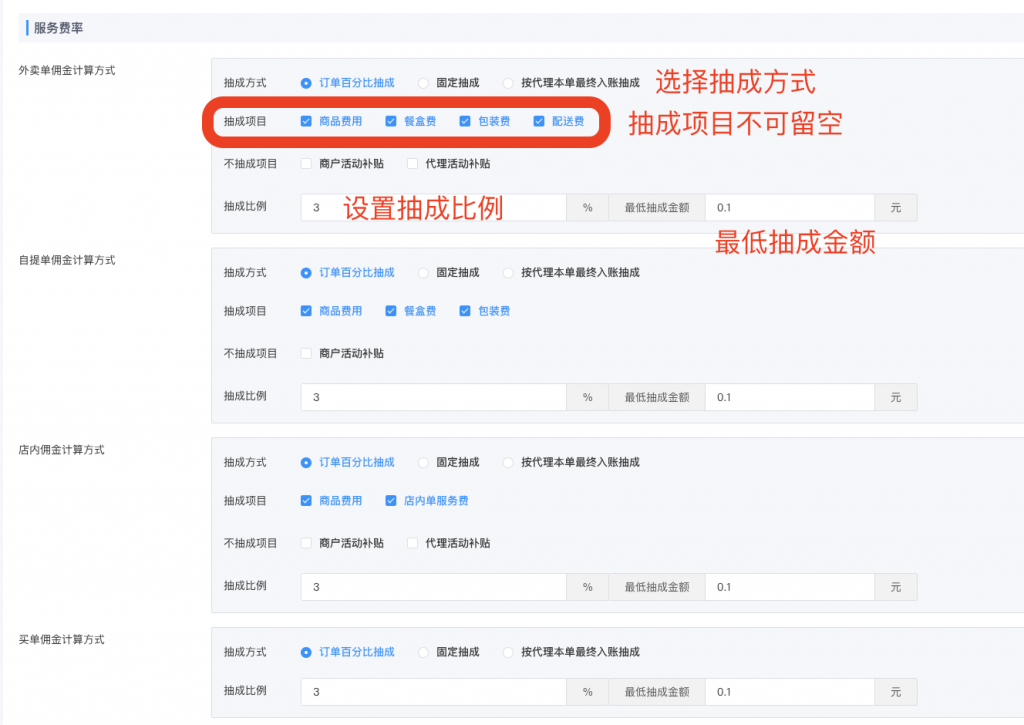Viewport: 1024px width, 725px height.
Task: Click the 店内 最低抽成金额 input field
Action: [x=790, y=587]
